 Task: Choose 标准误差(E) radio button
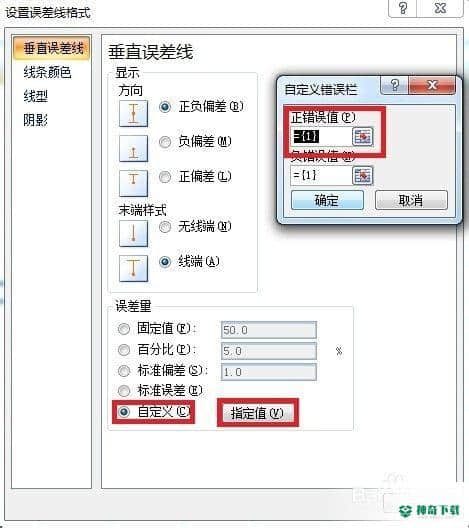click(124, 391)
